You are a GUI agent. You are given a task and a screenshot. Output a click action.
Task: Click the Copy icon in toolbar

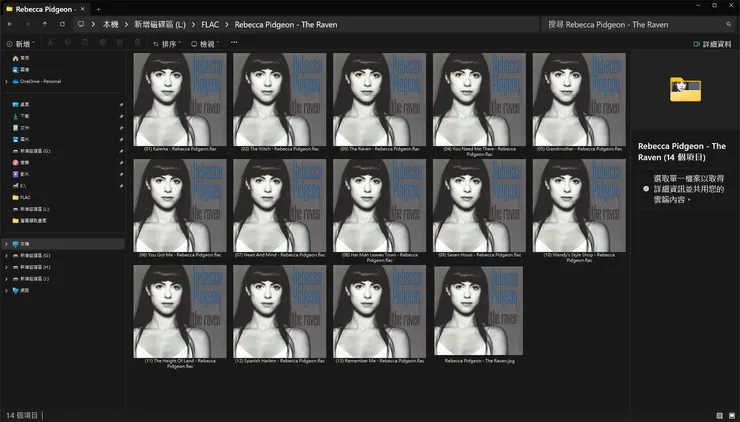(x=67, y=43)
